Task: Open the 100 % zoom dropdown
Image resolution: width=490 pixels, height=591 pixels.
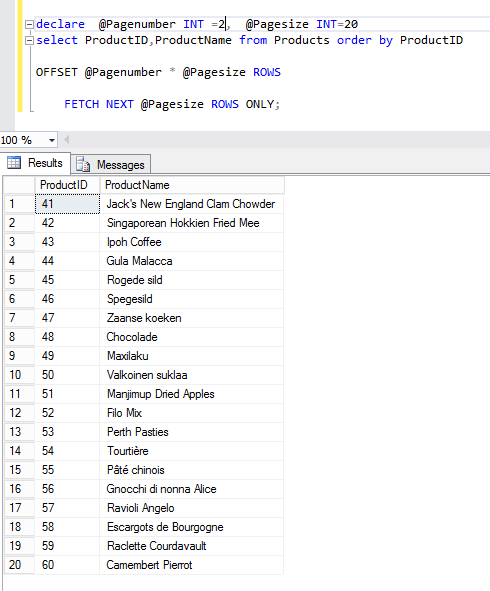Action: click(x=52, y=141)
